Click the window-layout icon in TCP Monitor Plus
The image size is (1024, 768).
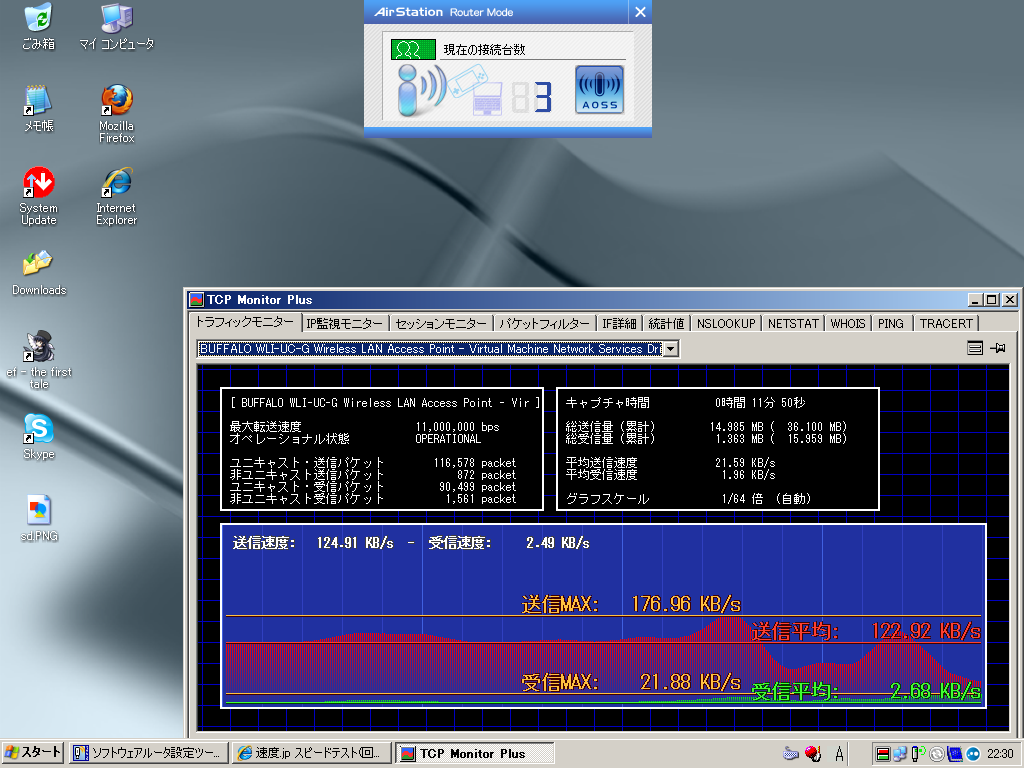coord(974,348)
